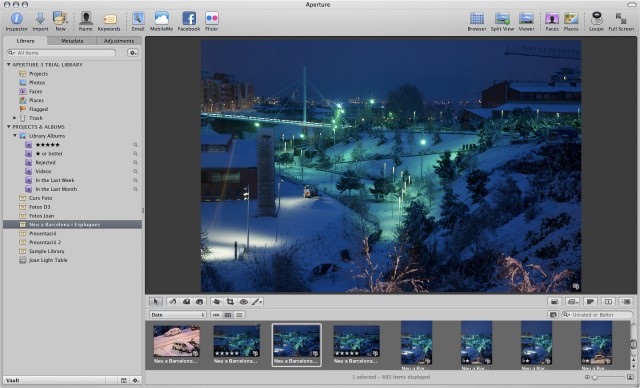Collapse the Projects & Albums section
Image resolution: width=640 pixels, height=388 pixels.
(x=8, y=127)
